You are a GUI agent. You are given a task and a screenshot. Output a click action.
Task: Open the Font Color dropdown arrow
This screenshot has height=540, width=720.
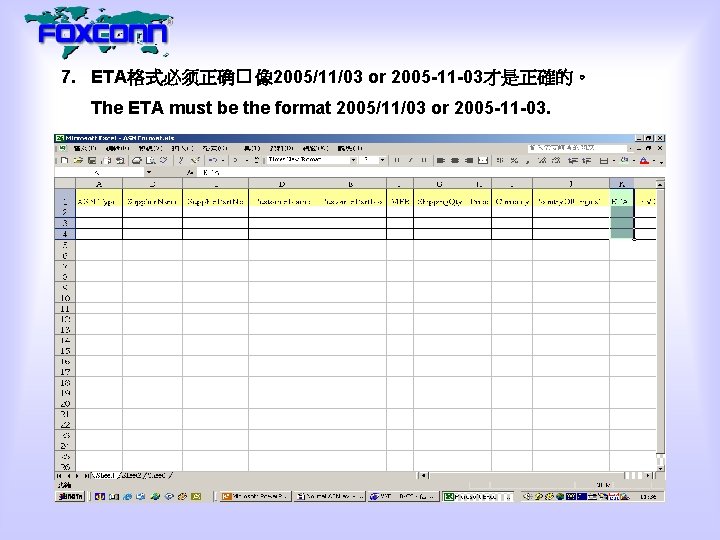pos(654,160)
